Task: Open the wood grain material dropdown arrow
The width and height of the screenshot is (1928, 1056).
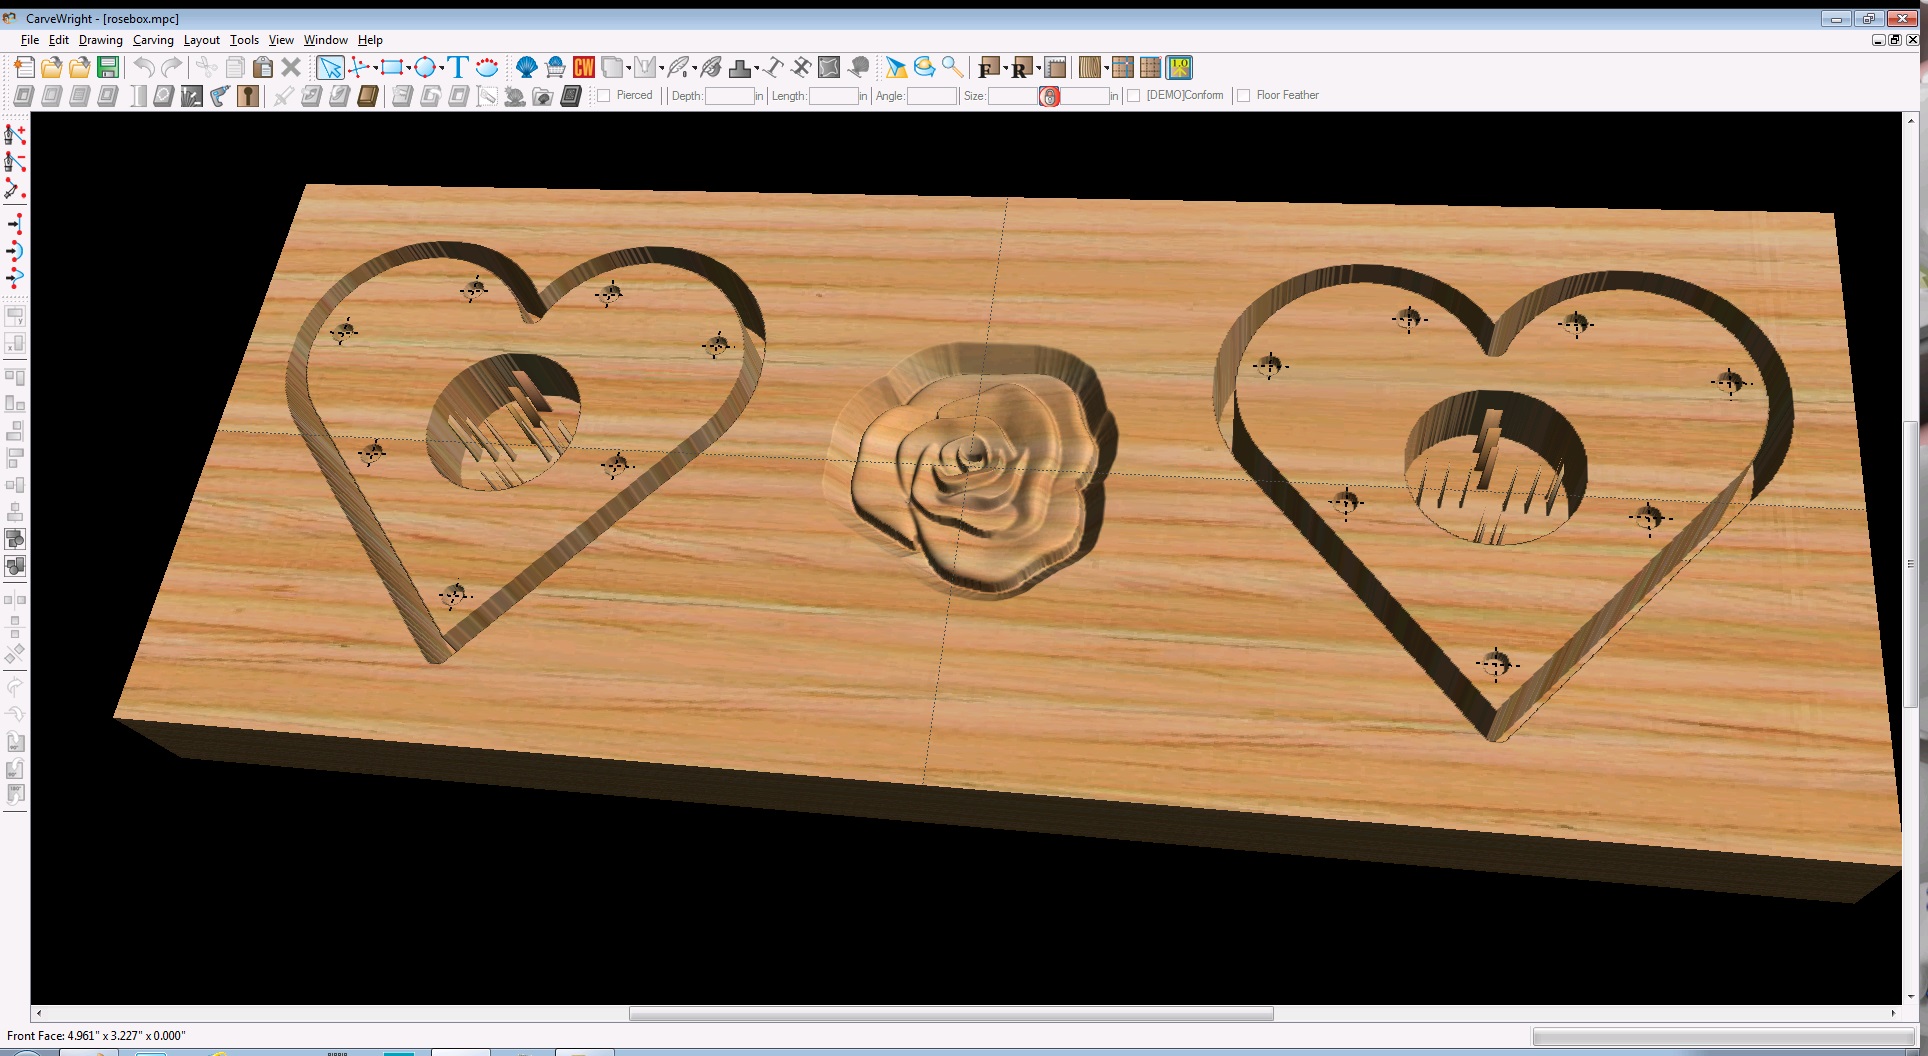Action: click(x=1106, y=68)
